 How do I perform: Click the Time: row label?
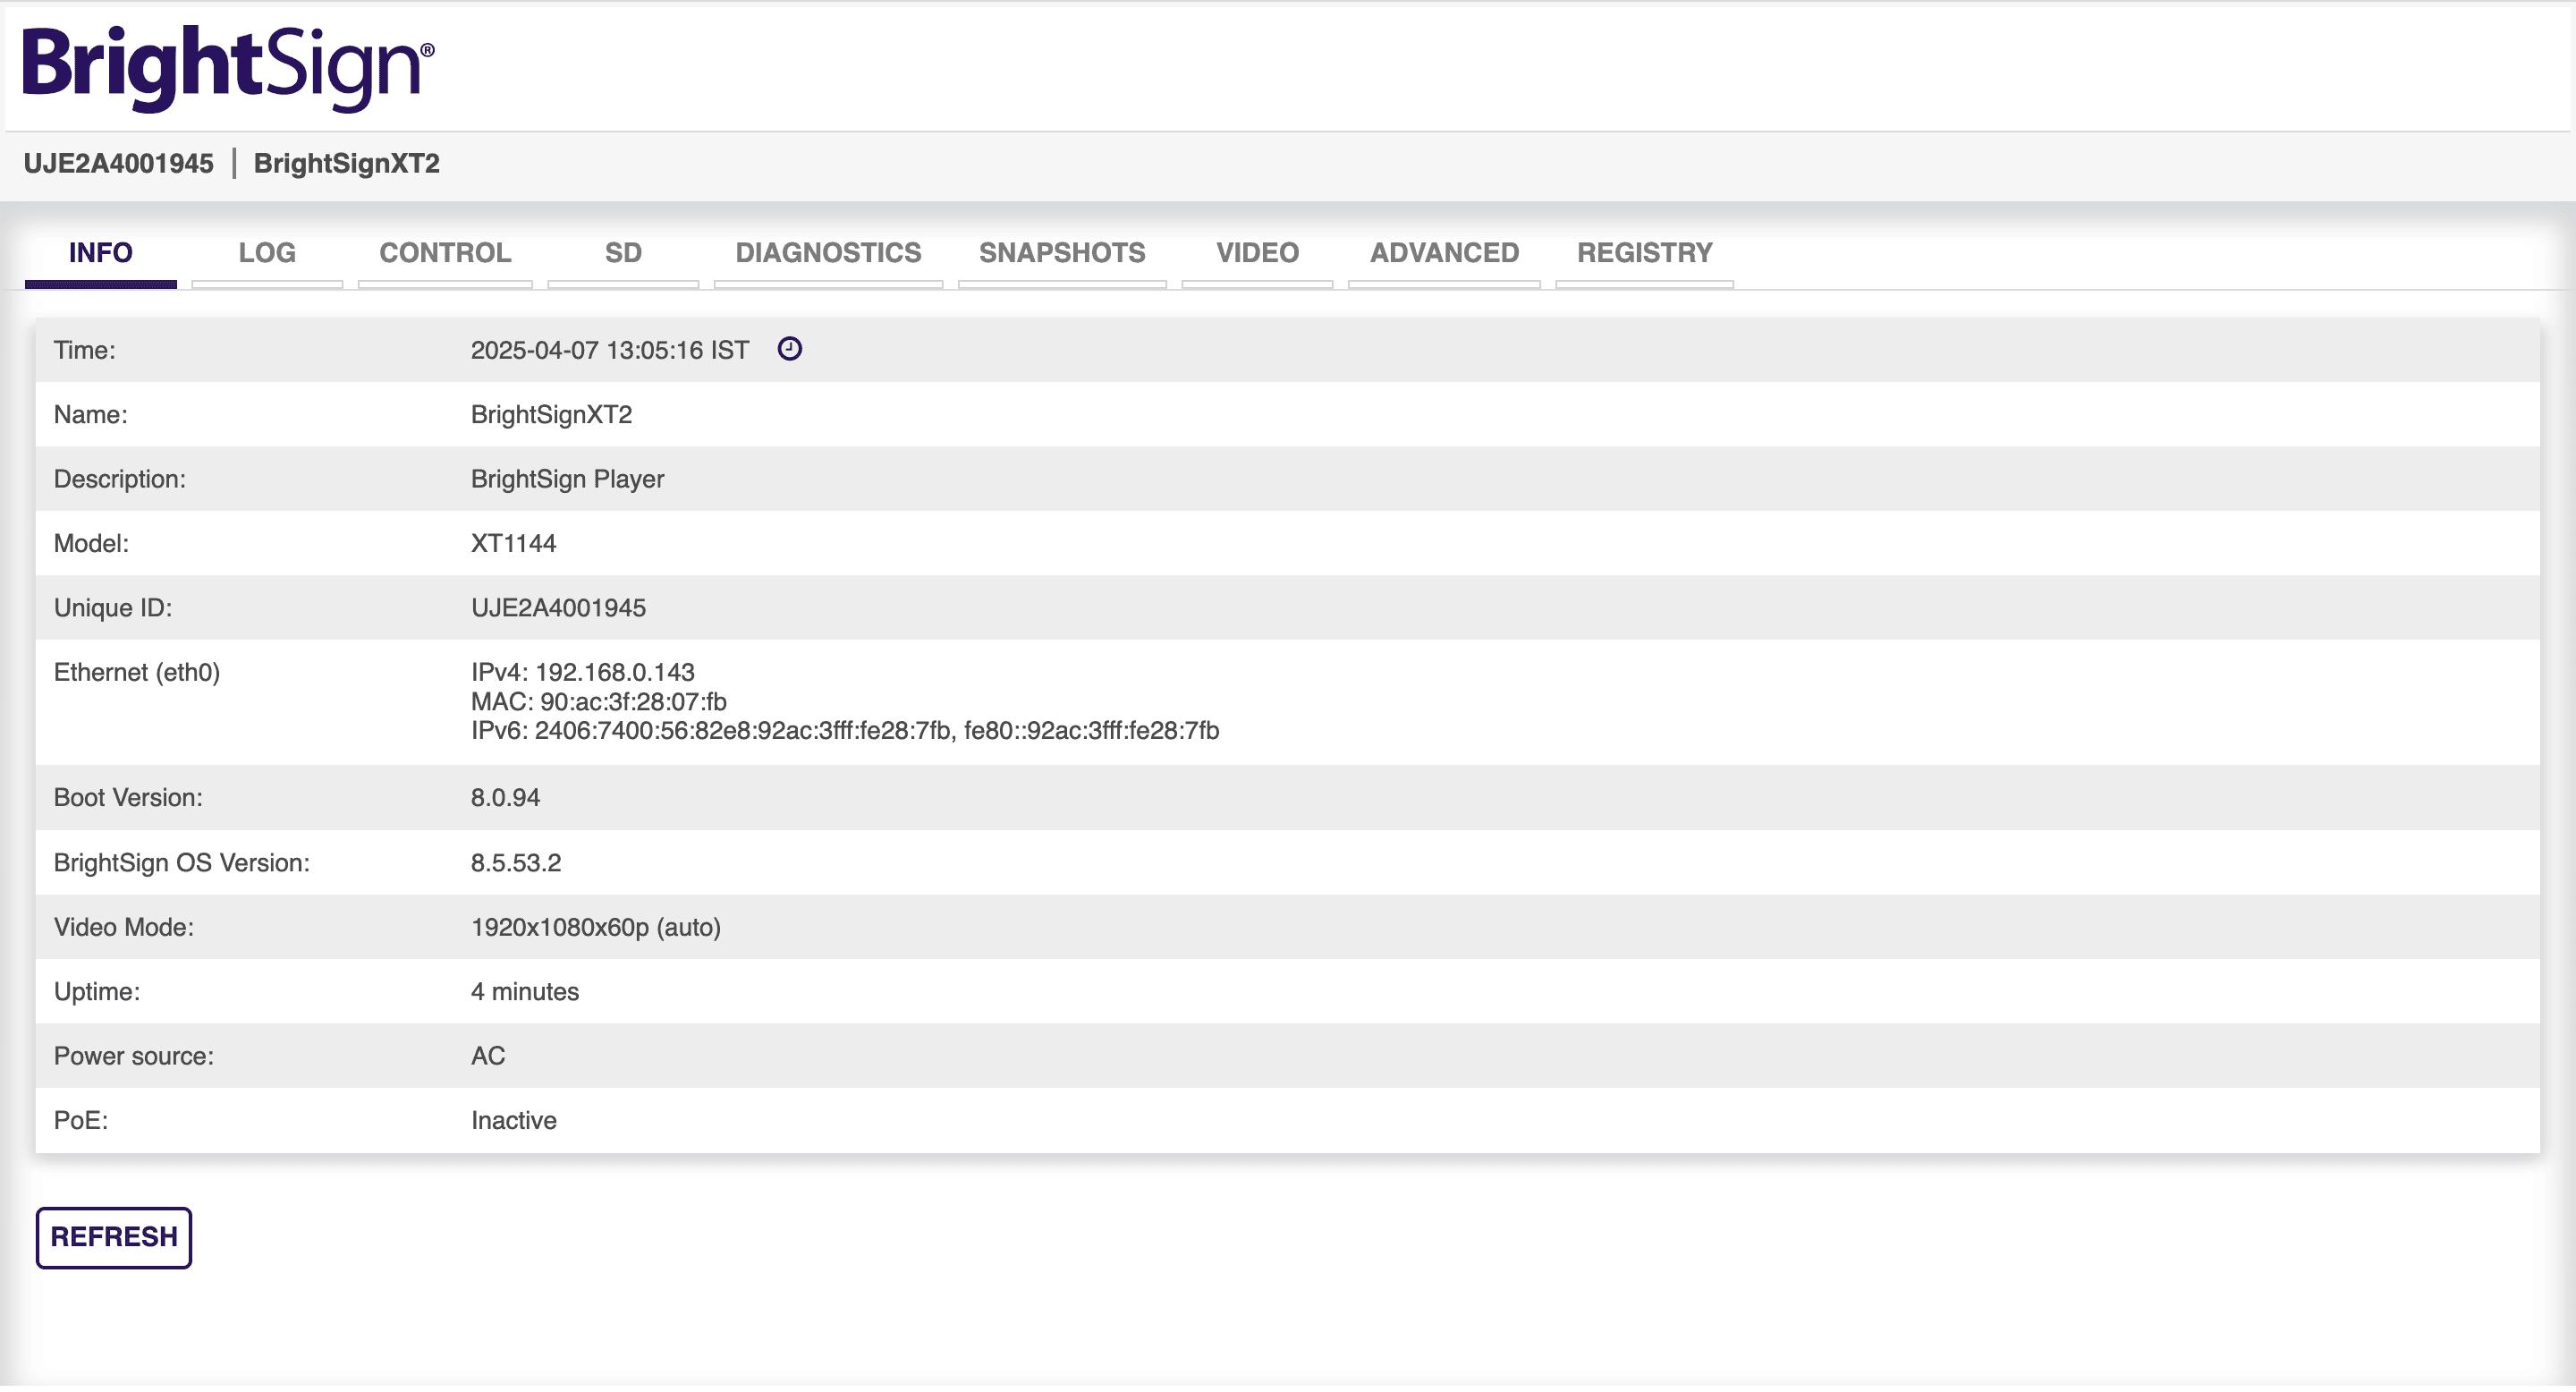[85, 350]
